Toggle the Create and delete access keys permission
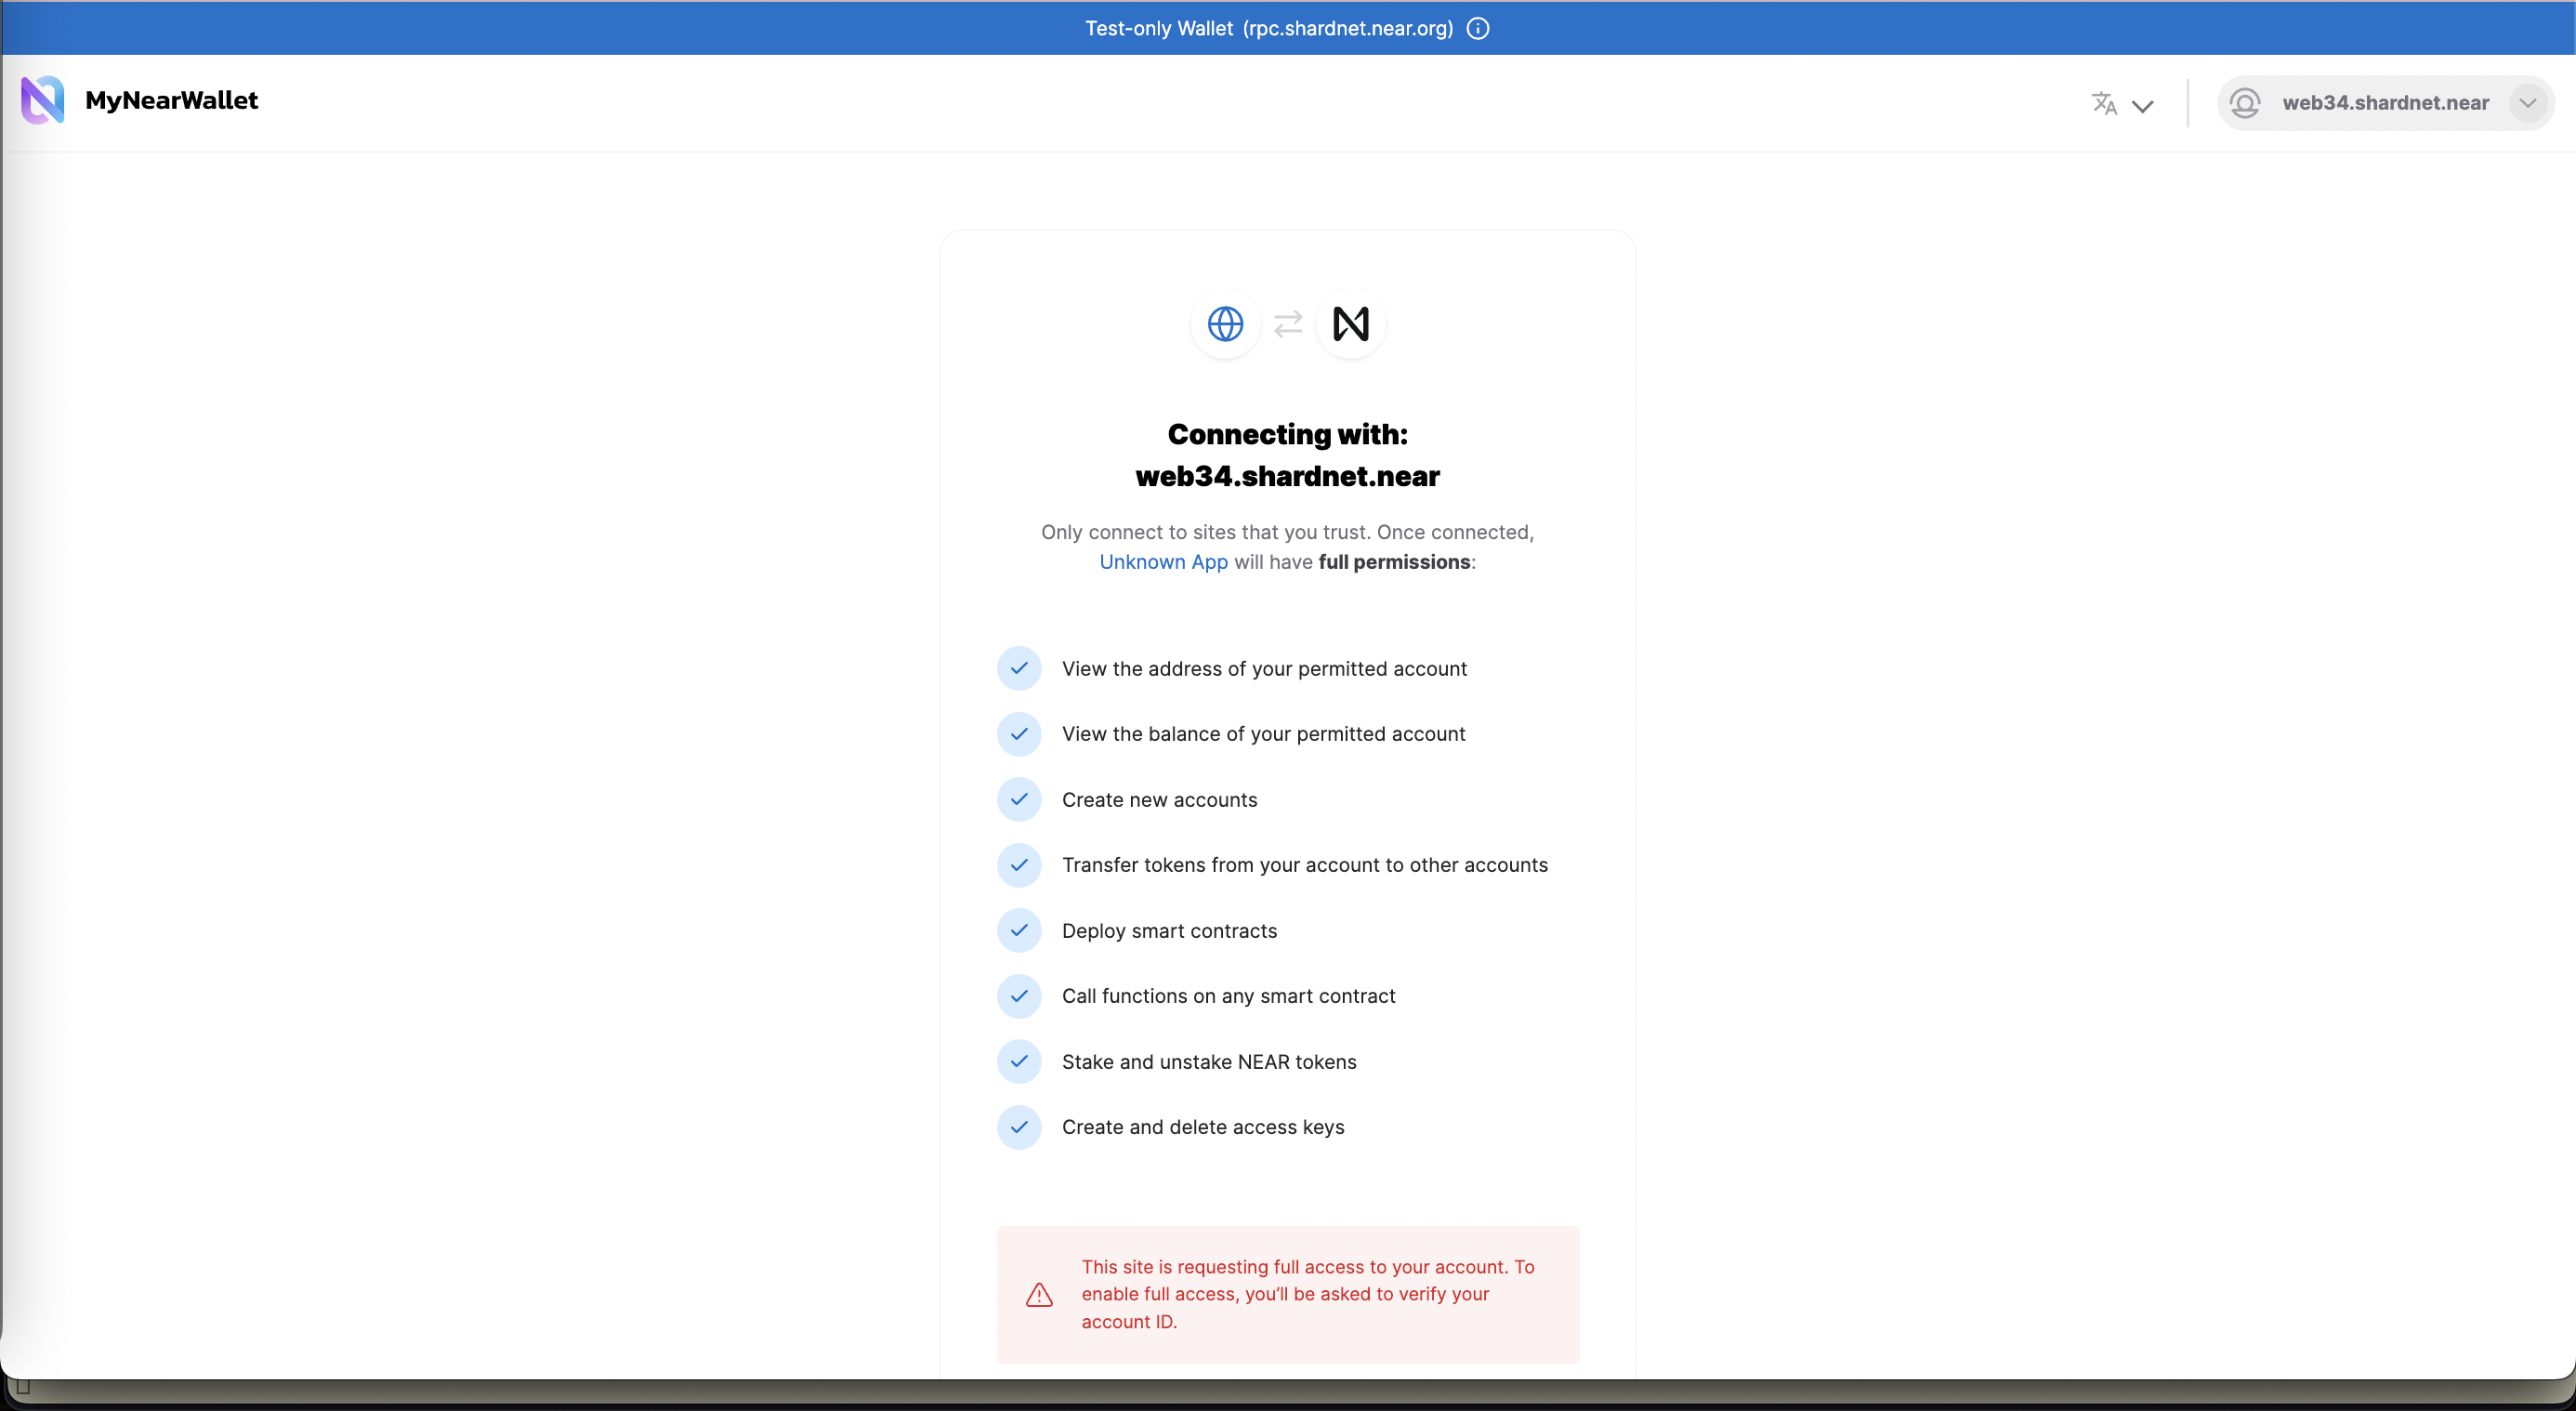Viewport: 2576px width, 1411px height. tap(1020, 1127)
